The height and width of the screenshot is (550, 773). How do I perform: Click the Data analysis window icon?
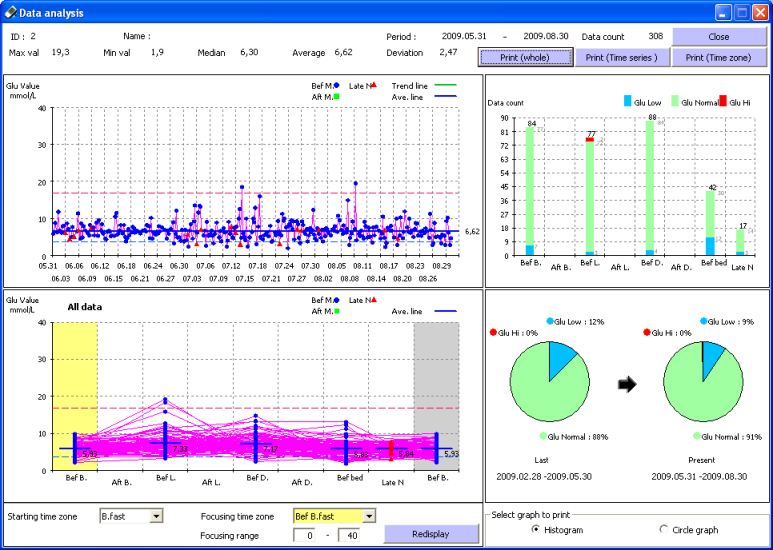10,13
